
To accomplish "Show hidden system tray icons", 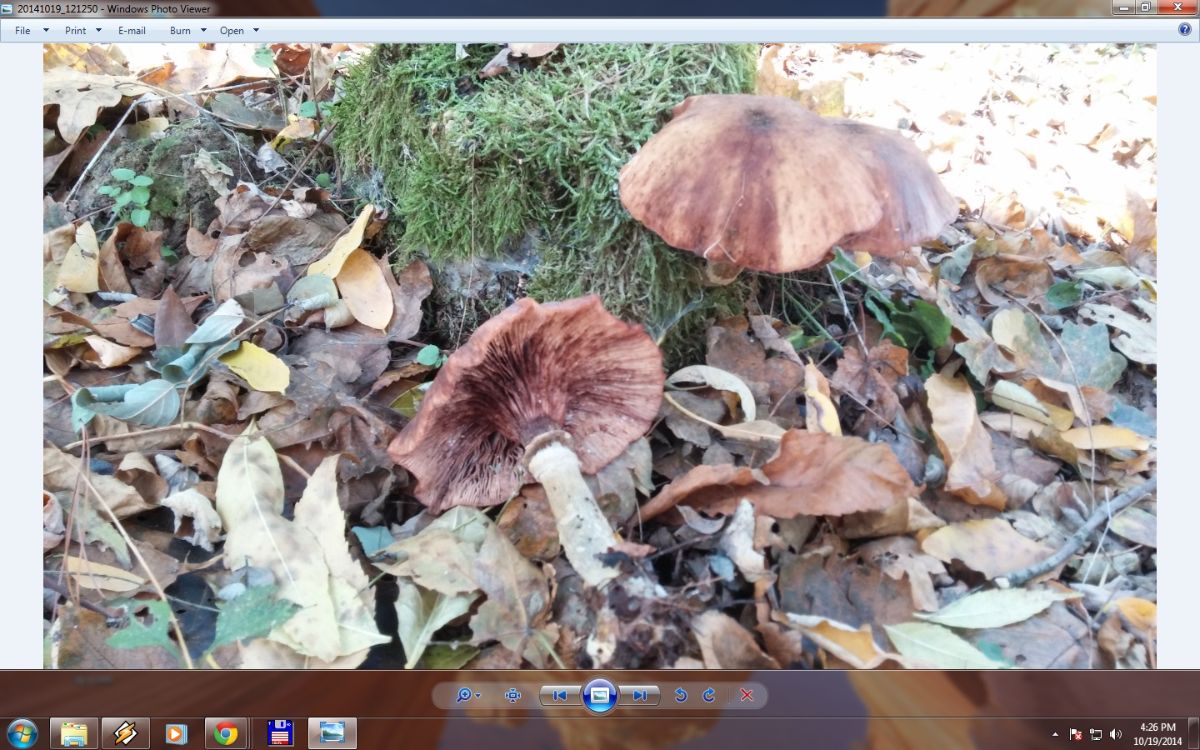I will [1055, 734].
